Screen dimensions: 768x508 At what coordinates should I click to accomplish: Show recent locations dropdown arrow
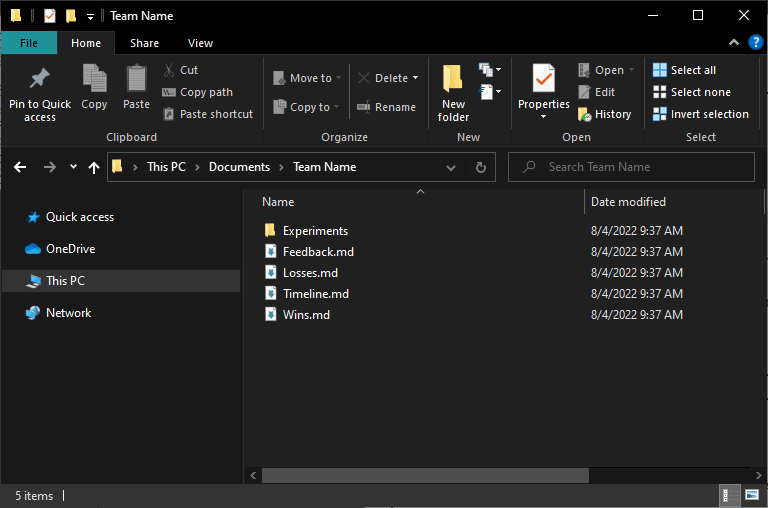(x=73, y=167)
